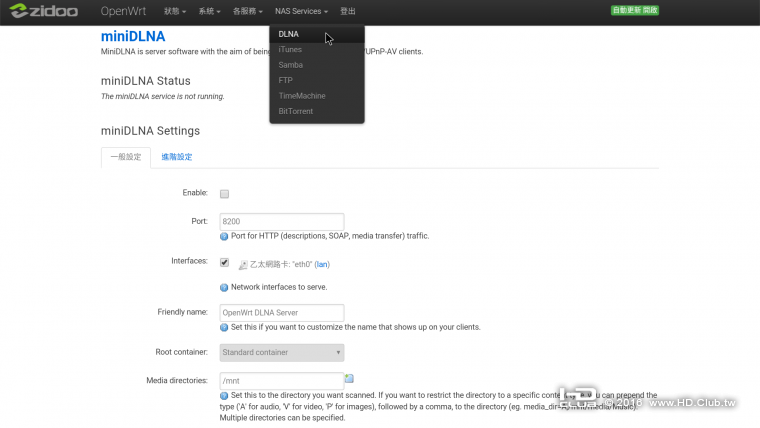760x428 pixels.
Task: Select TimeMachine from NAS Services menu
Action: click(x=317, y=96)
